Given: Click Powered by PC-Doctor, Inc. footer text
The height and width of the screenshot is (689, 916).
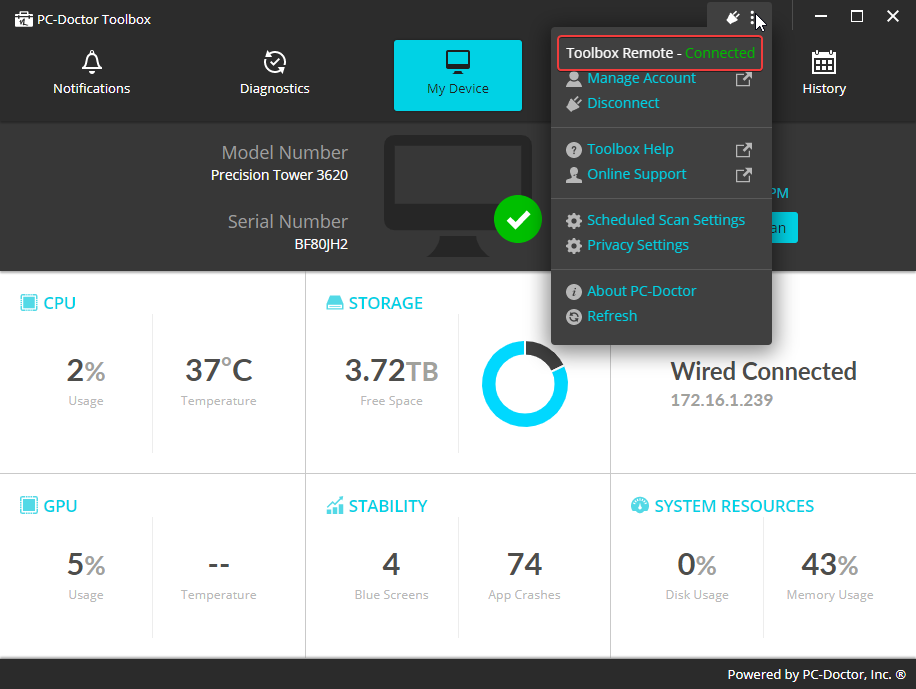Looking at the screenshot, I should [817, 675].
